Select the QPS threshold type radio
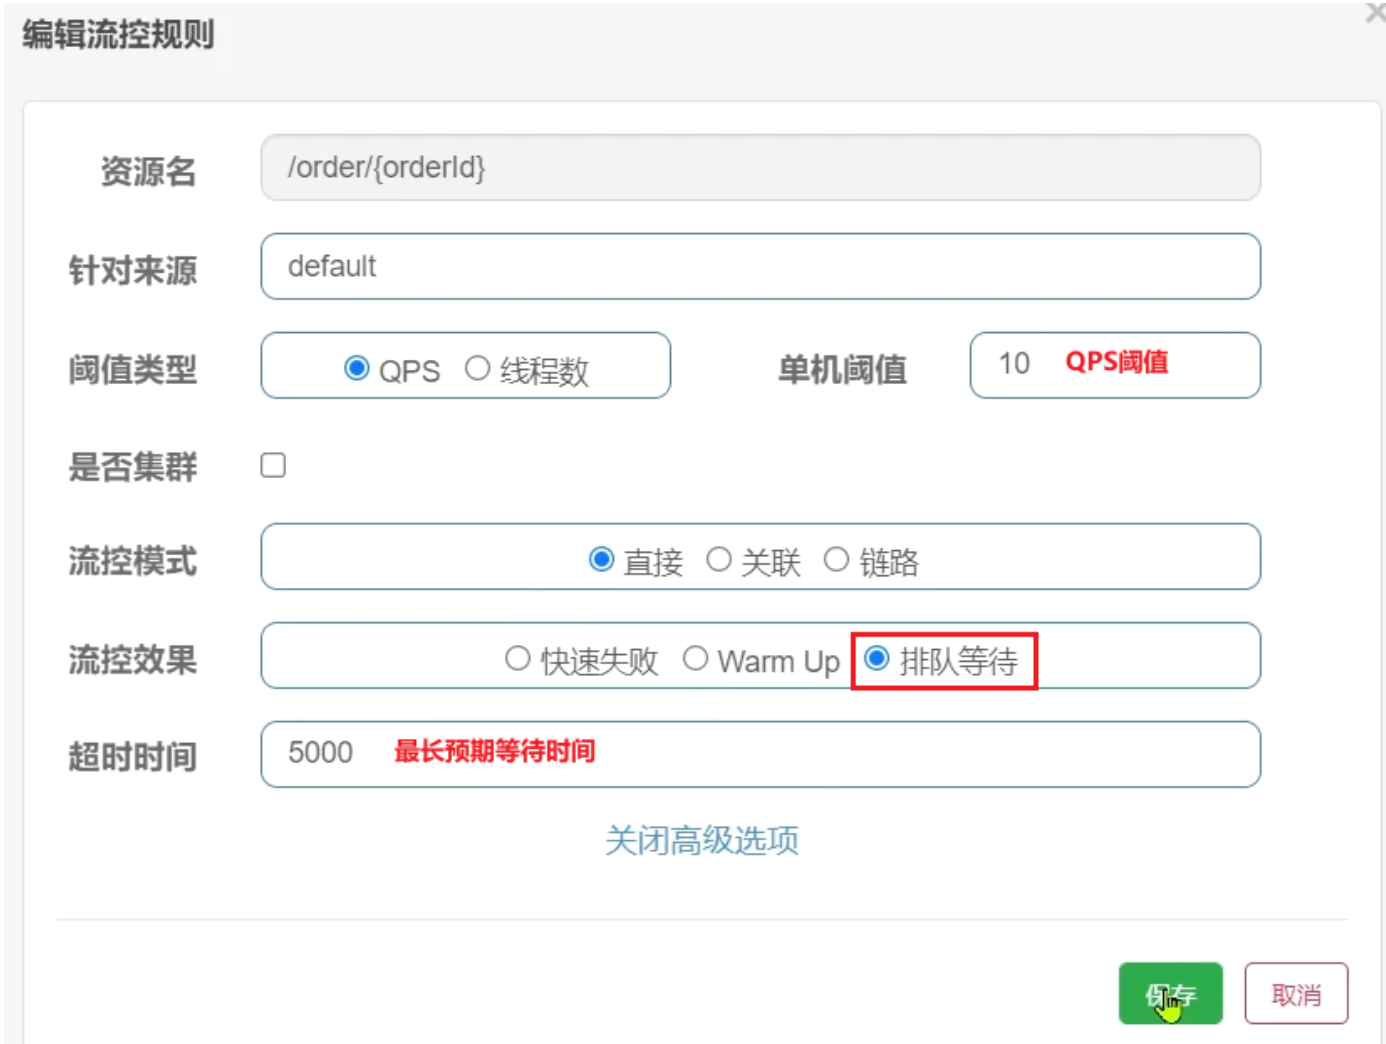The image size is (1386, 1044). [357, 369]
